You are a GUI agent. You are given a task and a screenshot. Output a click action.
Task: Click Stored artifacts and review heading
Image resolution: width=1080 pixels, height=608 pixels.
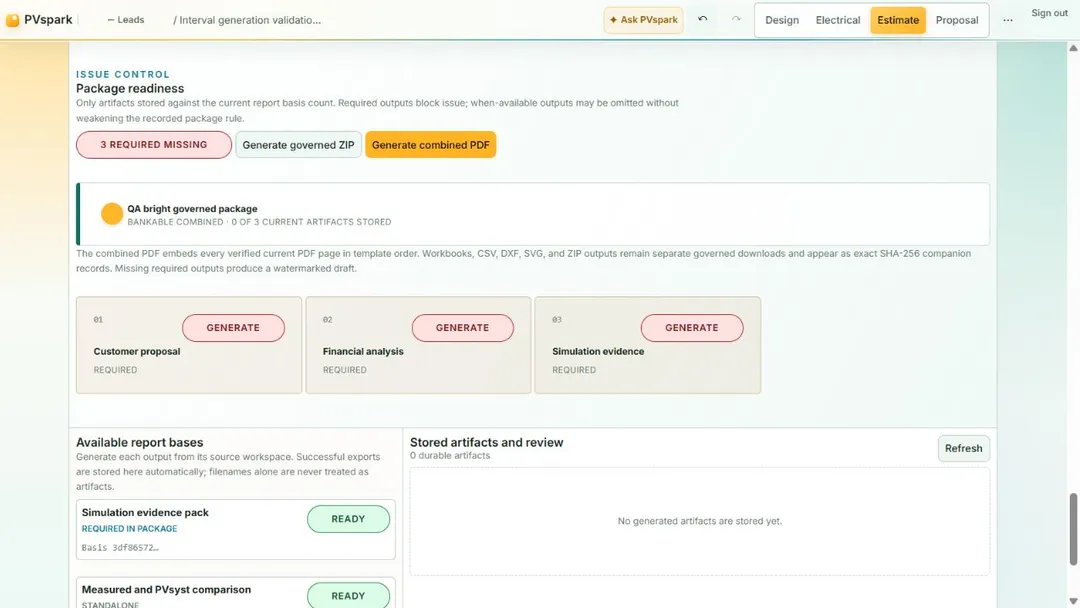point(486,443)
